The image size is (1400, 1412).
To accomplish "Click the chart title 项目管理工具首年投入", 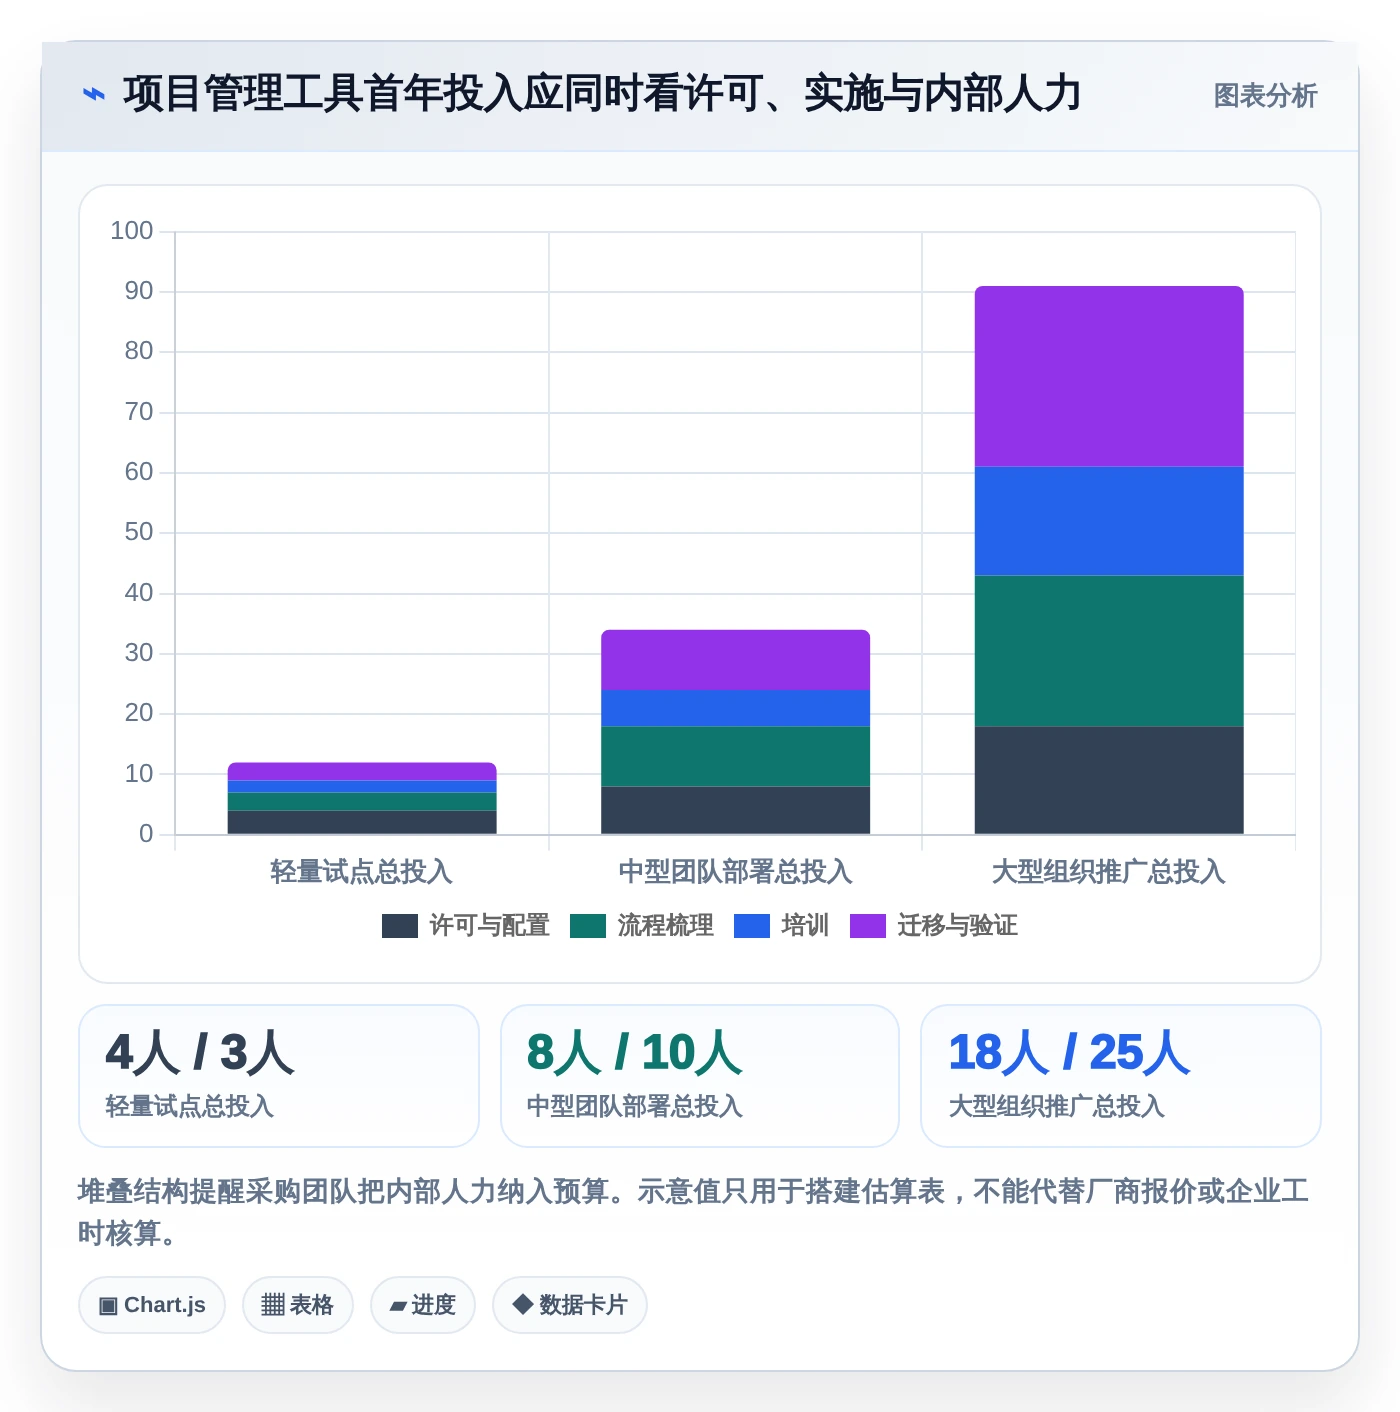I will pyautogui.click(x=602, y=94).
